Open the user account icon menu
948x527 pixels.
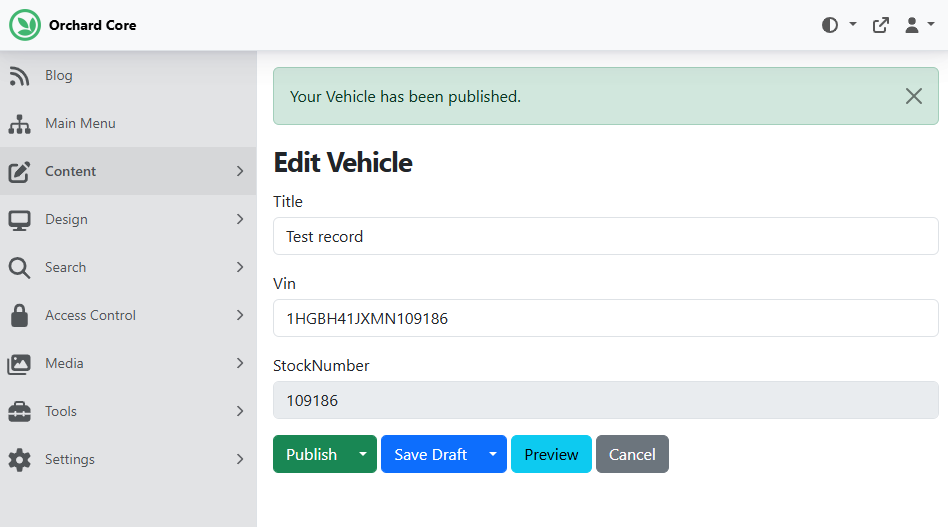pyautogui.click(x=912, y=25)
